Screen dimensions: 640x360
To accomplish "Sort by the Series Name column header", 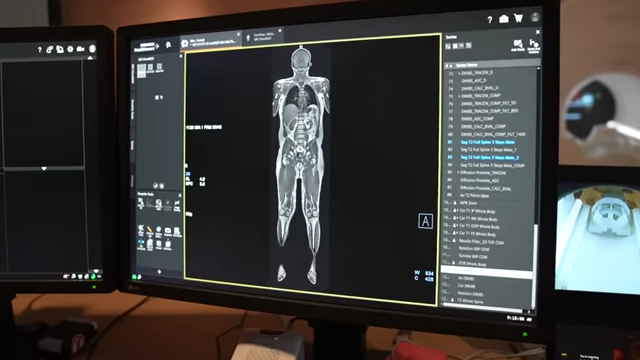I will (467, 65).
